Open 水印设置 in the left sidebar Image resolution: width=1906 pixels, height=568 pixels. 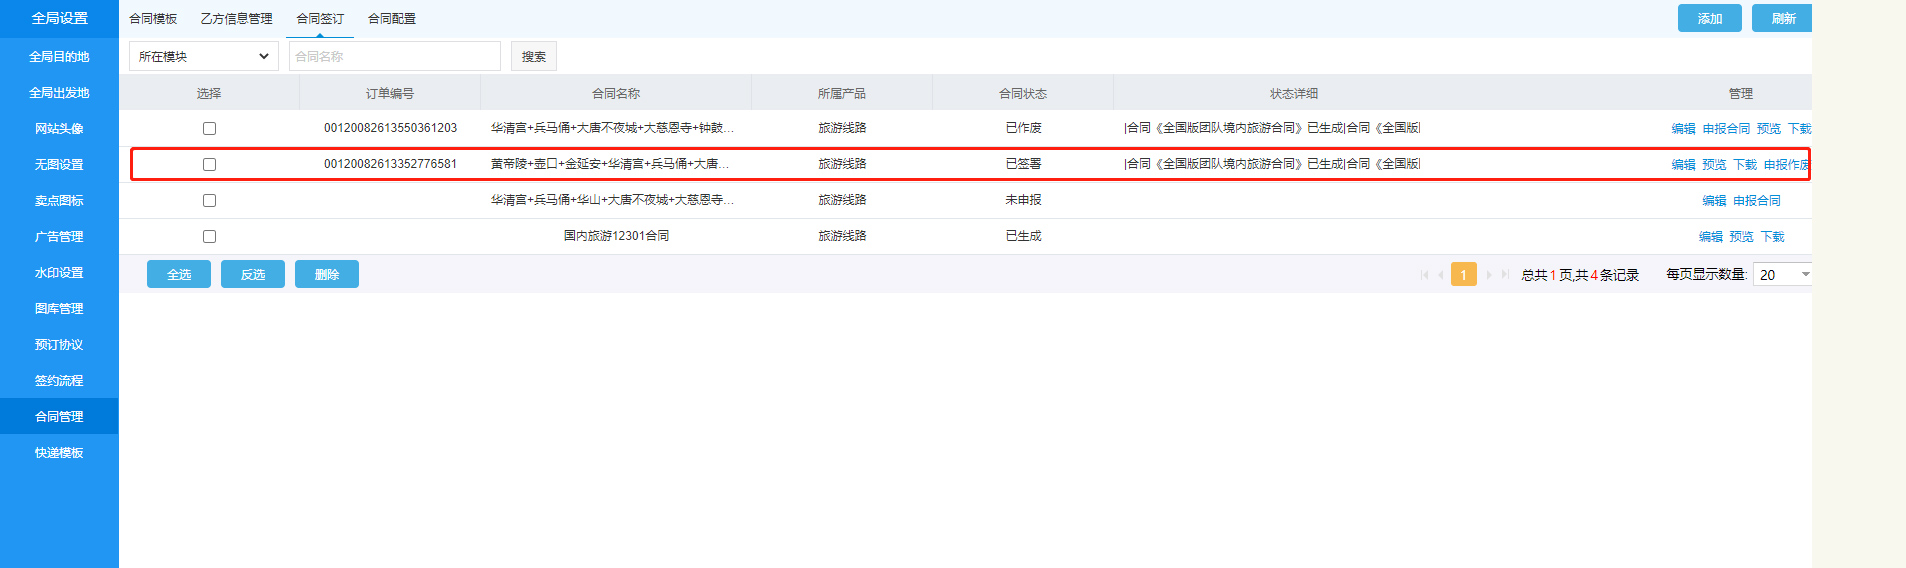[x=59, y=273]
